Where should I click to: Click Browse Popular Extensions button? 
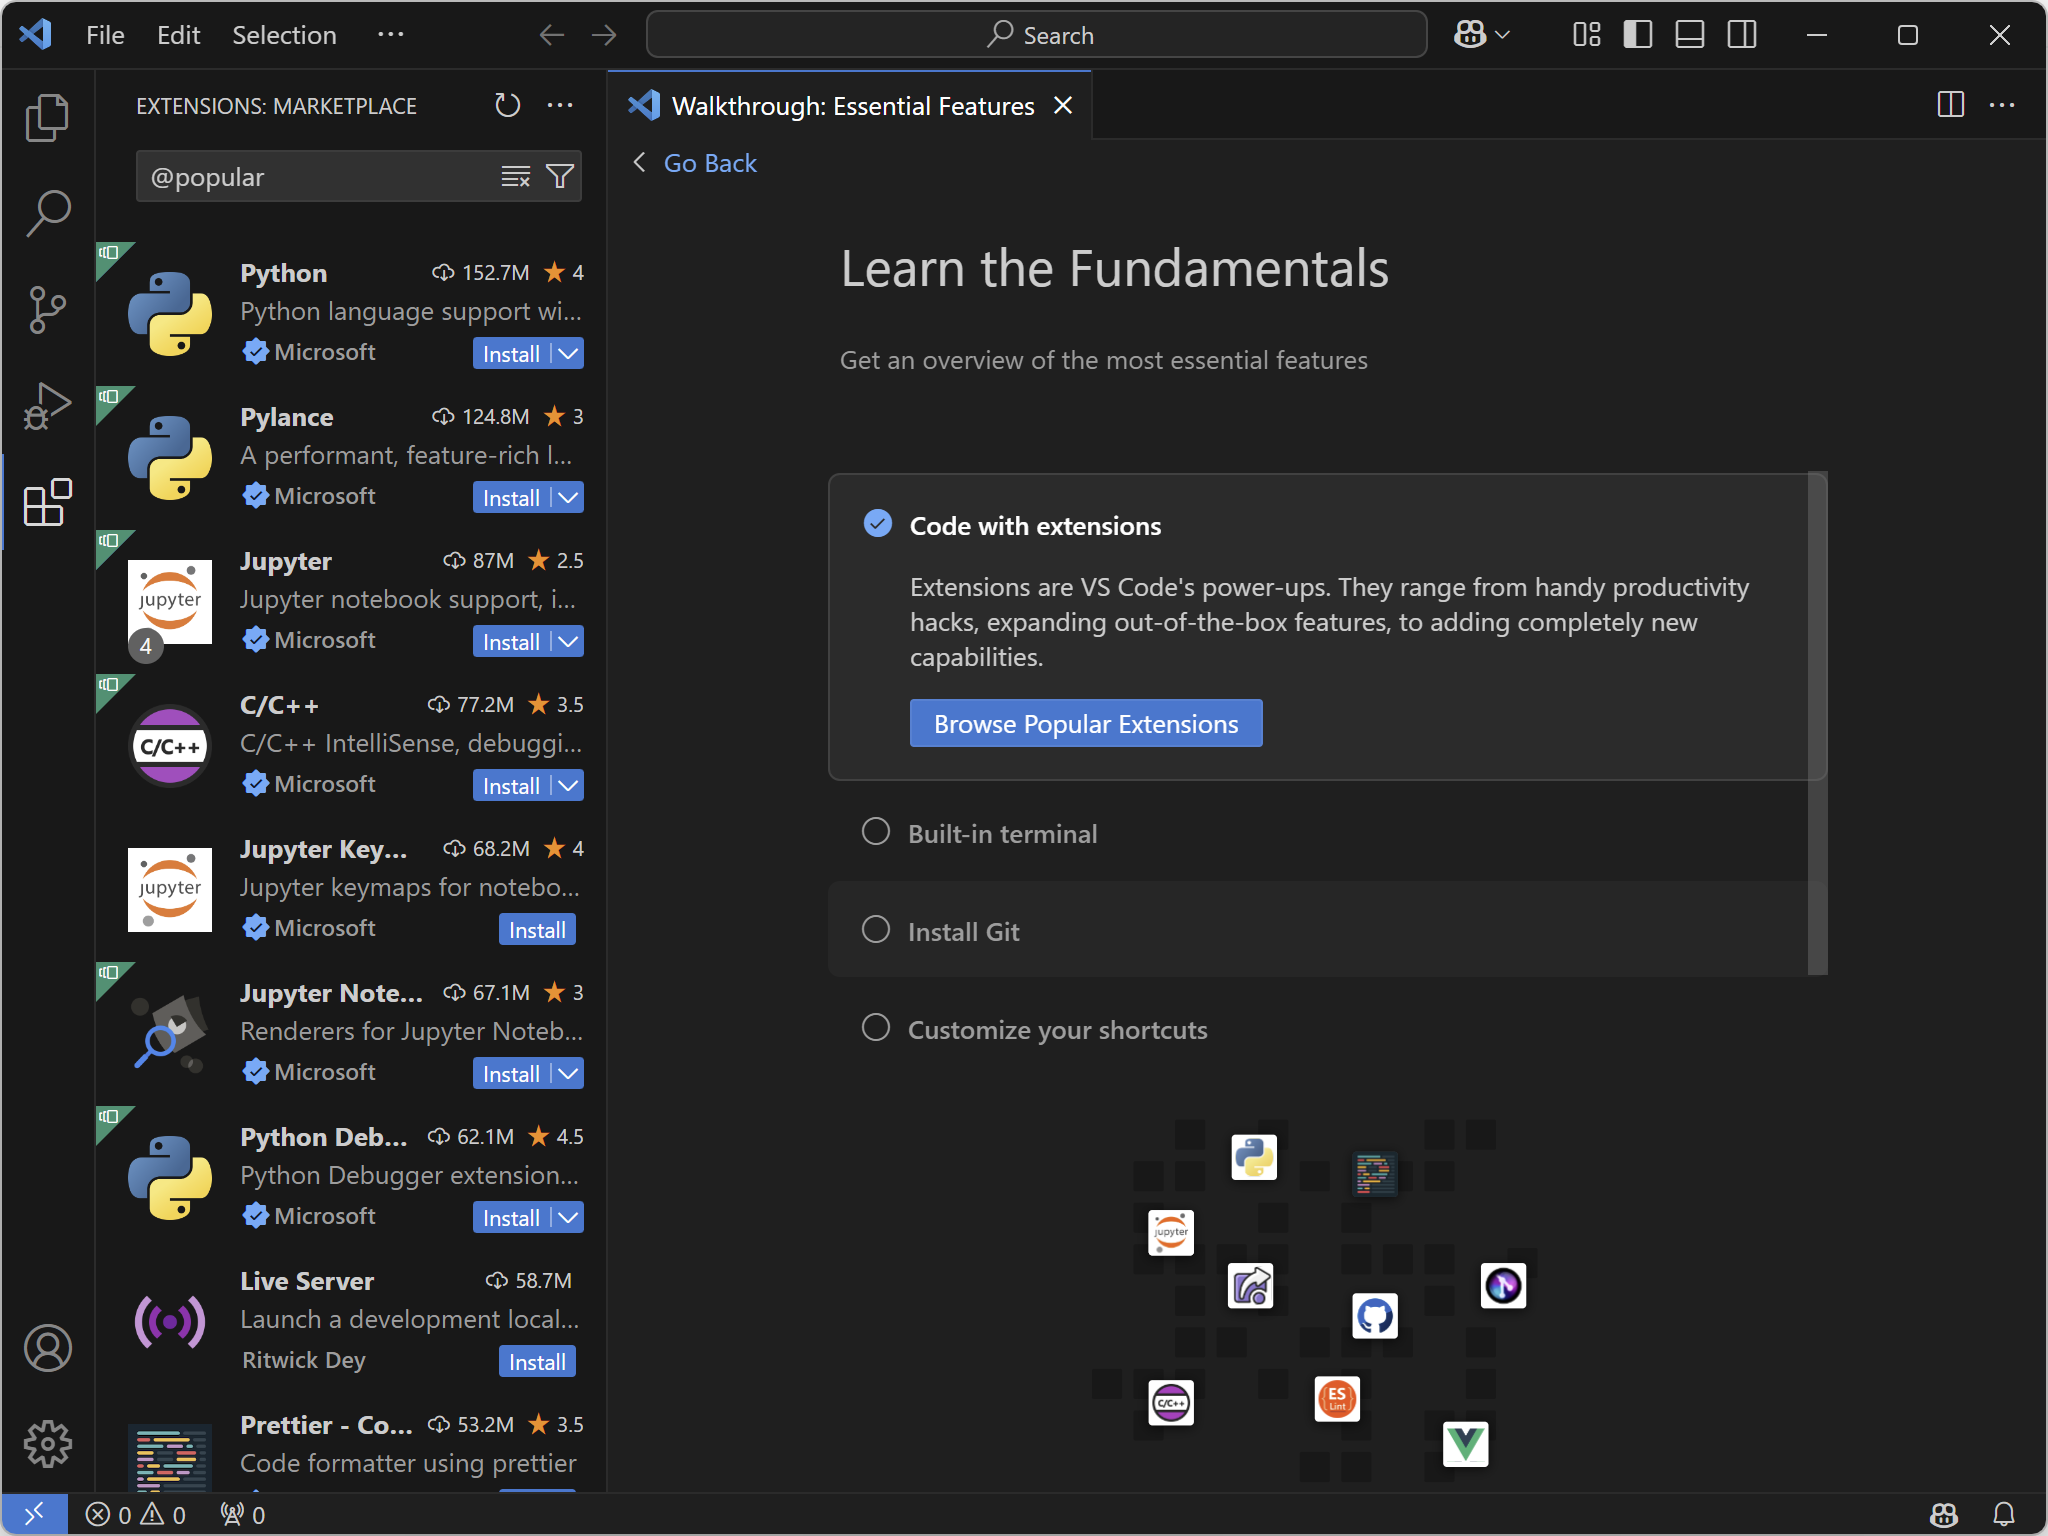(x=1085, y=724)
